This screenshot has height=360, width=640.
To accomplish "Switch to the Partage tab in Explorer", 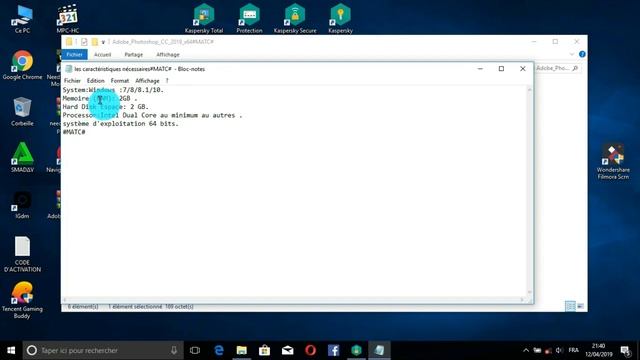I will [133, 55].
